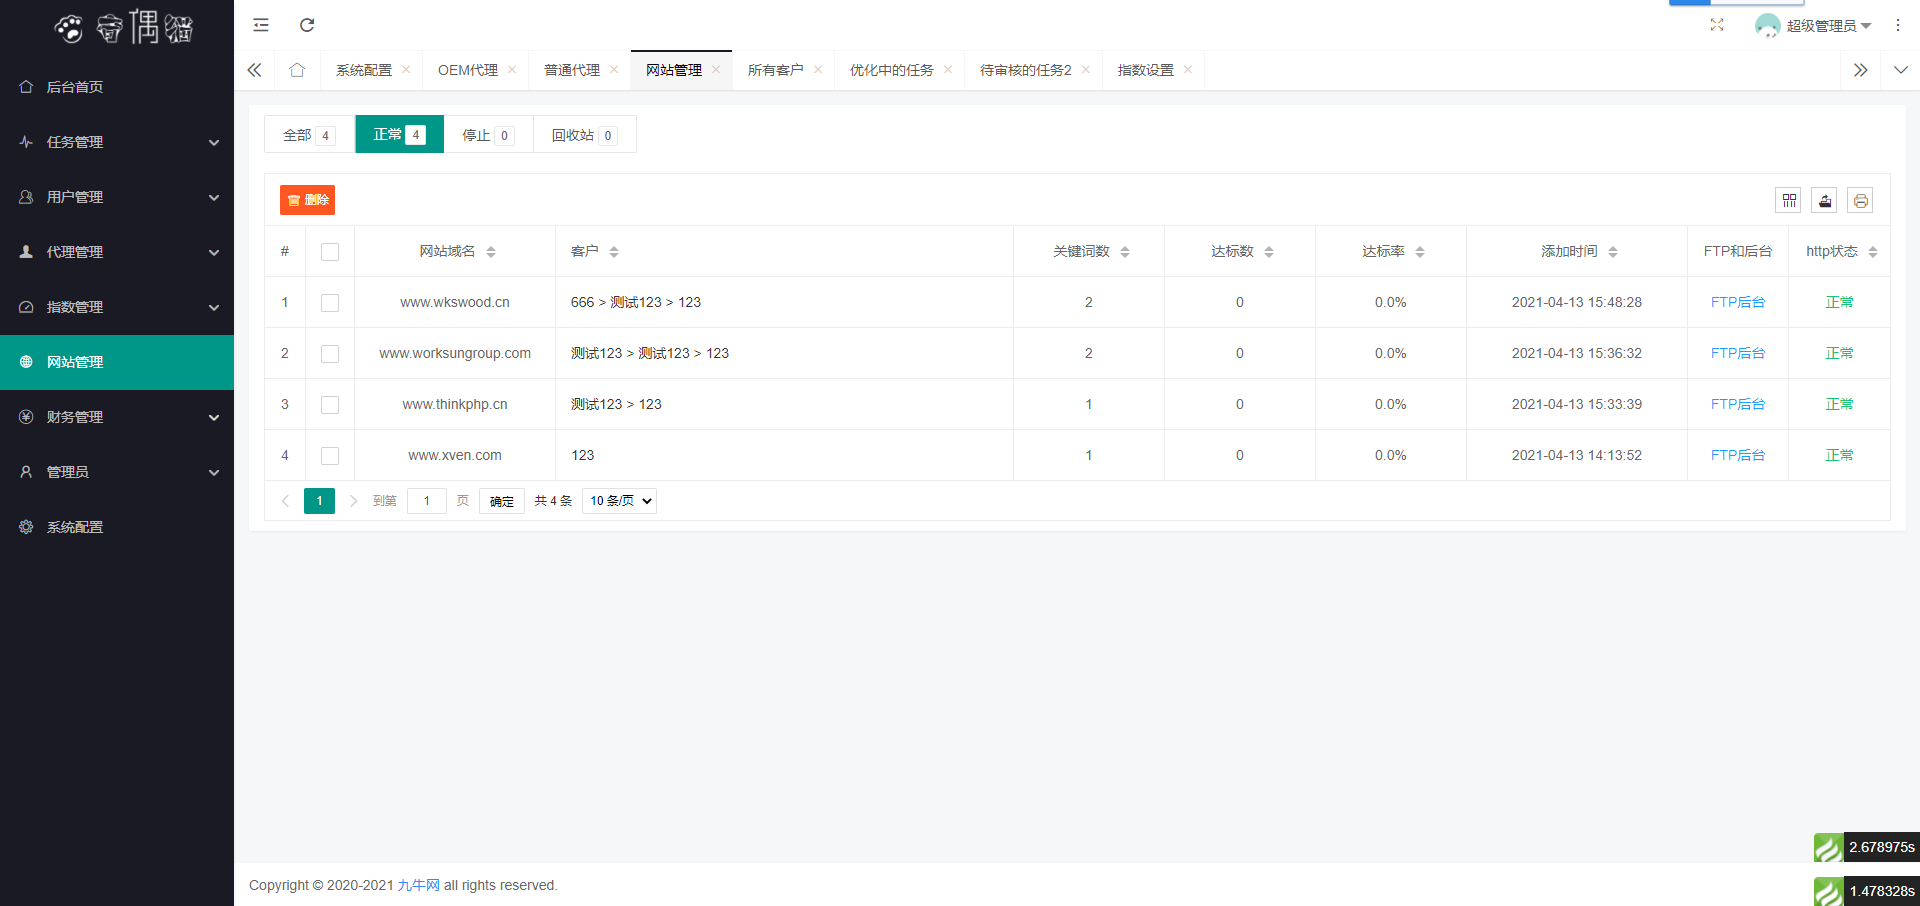
Task: Close the 系统配置 tab
Action: 406,69
